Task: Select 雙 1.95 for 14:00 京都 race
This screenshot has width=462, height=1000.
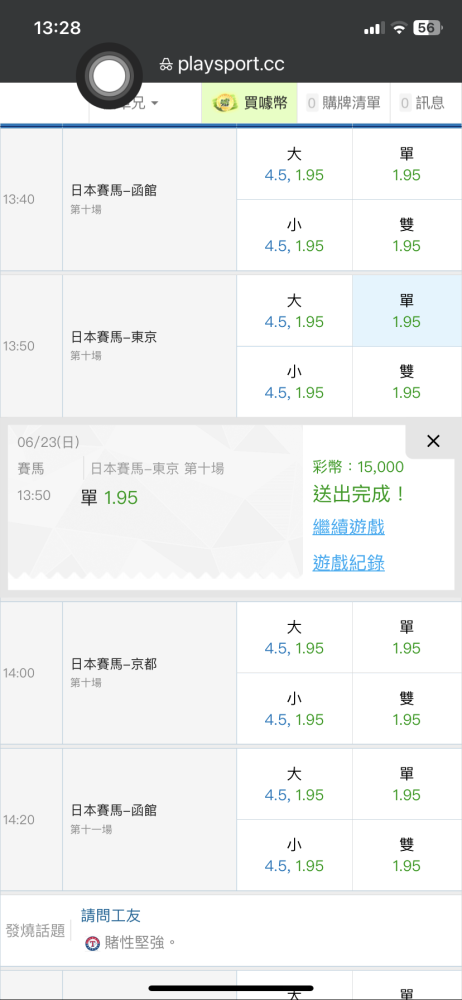Action: (x=407, y=709)
